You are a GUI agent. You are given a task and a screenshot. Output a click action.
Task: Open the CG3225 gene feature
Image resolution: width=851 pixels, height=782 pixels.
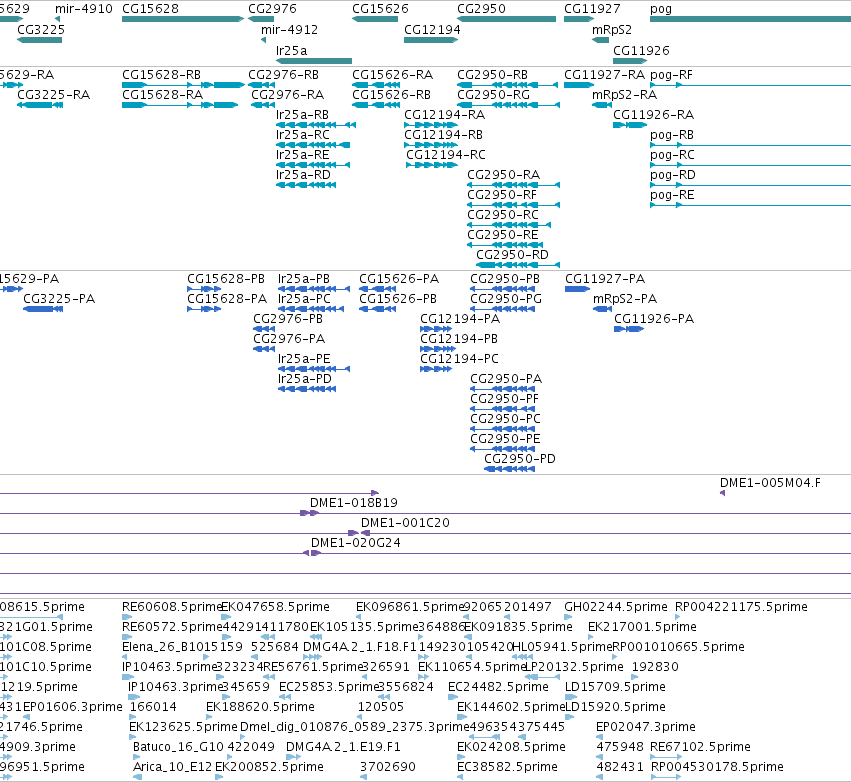pos(40,40)
